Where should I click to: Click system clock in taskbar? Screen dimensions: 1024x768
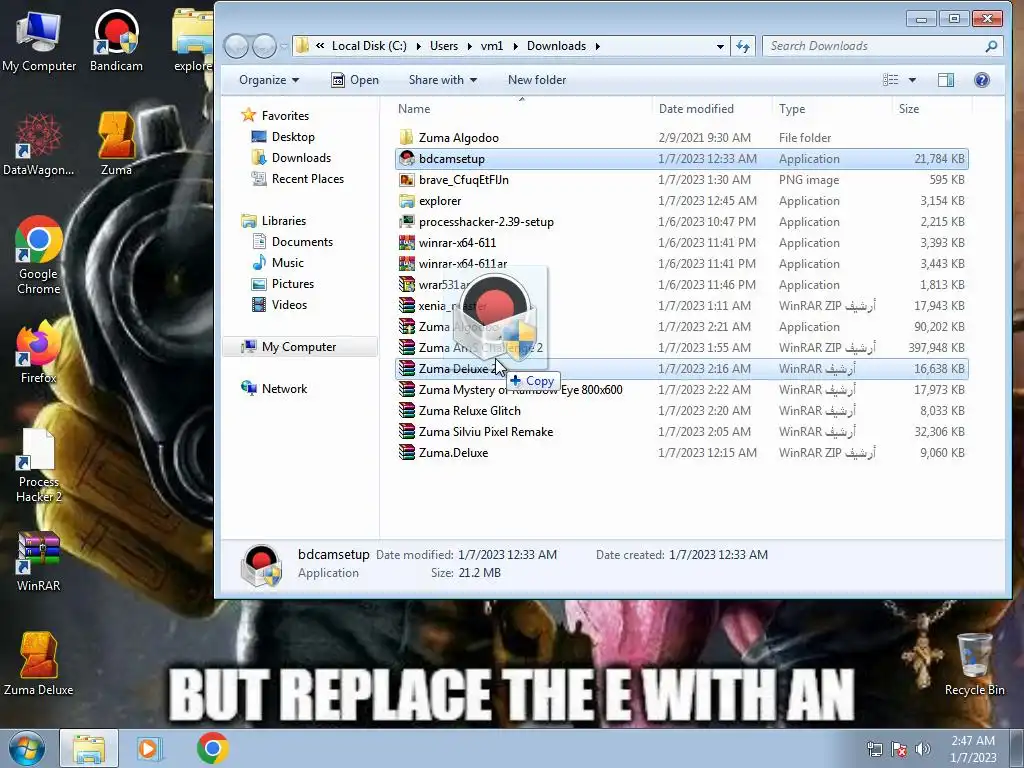(x=973, y=748)
